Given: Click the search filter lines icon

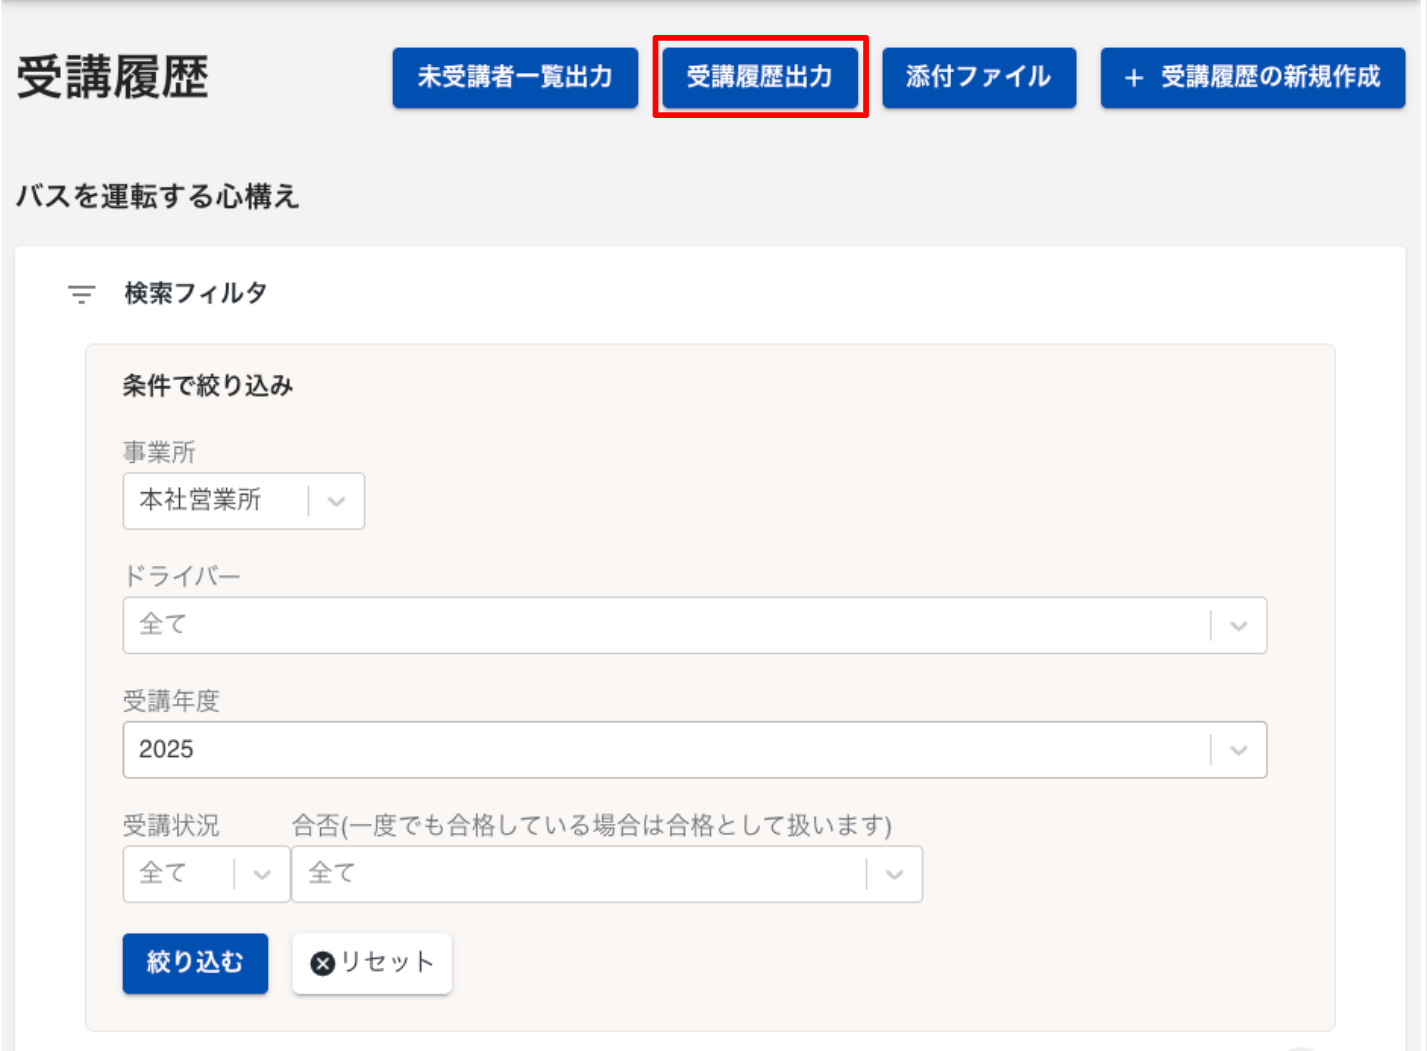Looking at the screenshot, I should (x=81, y=294).
